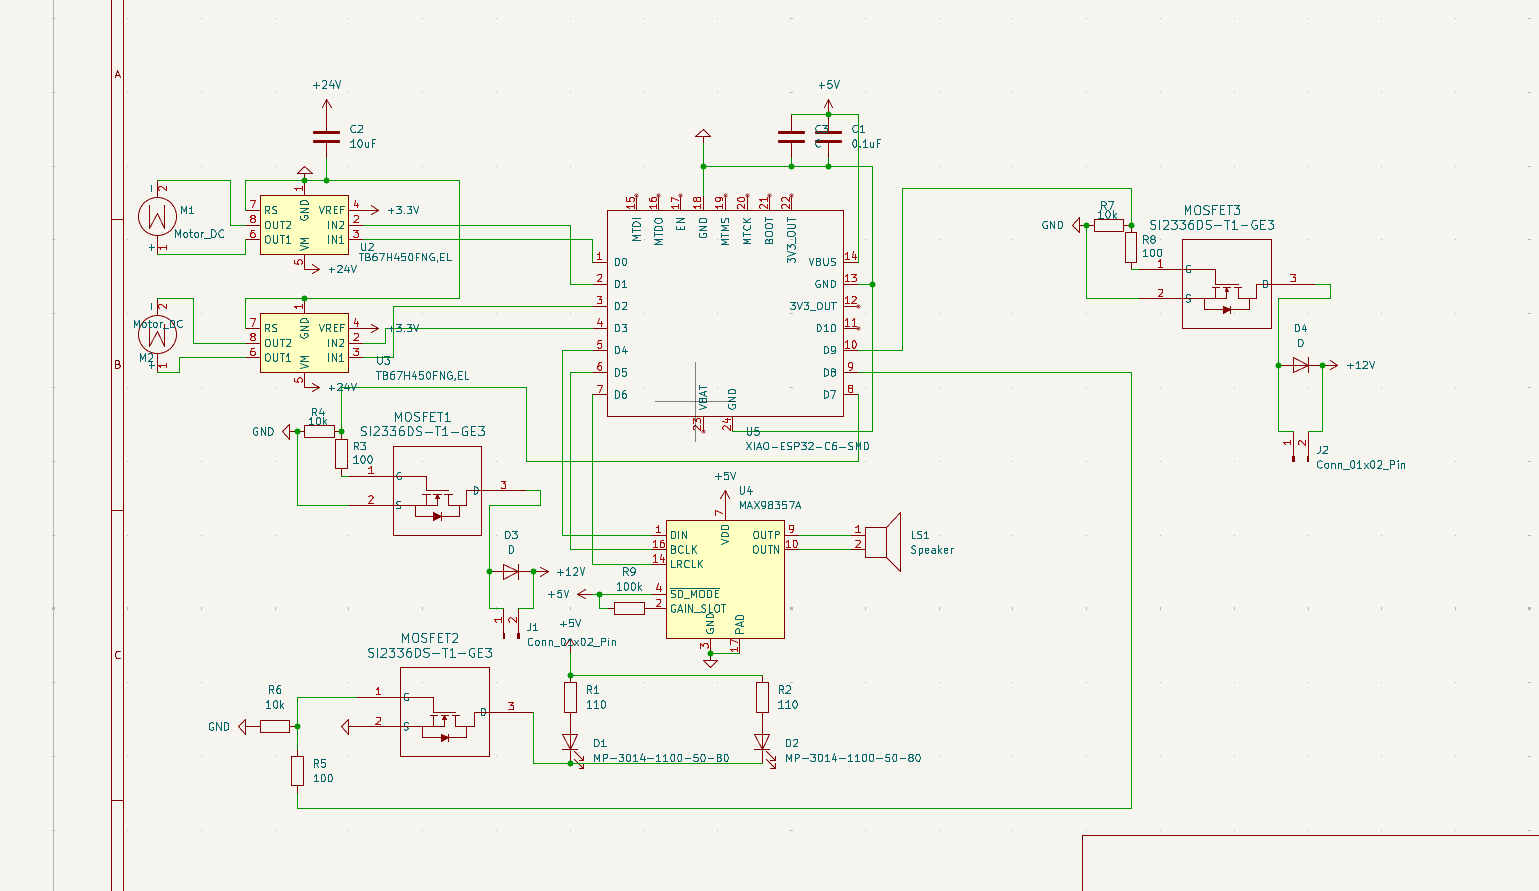Image resolution: width=1539 pixels, height=891 pixels.
Task: Click the MP-3014-1100-50-80 label under D2
Action: [x=853, y=758]
